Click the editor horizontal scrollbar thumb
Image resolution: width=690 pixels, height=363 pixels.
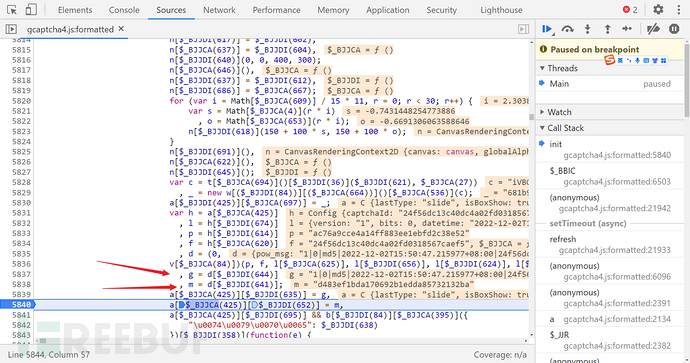pos(42,341)
